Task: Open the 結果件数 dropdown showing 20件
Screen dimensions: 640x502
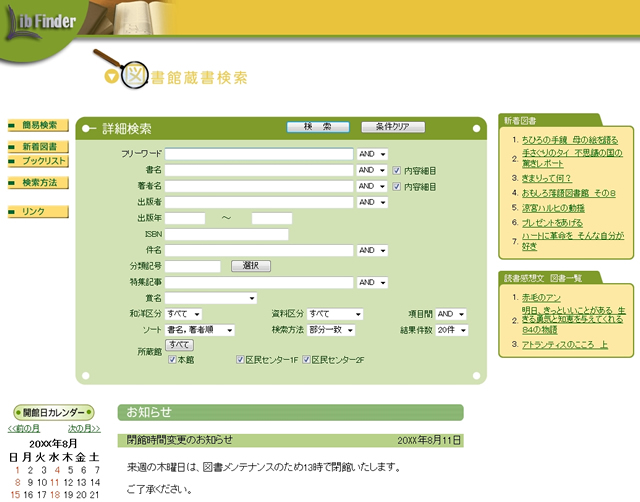Action: click(451, 330)
